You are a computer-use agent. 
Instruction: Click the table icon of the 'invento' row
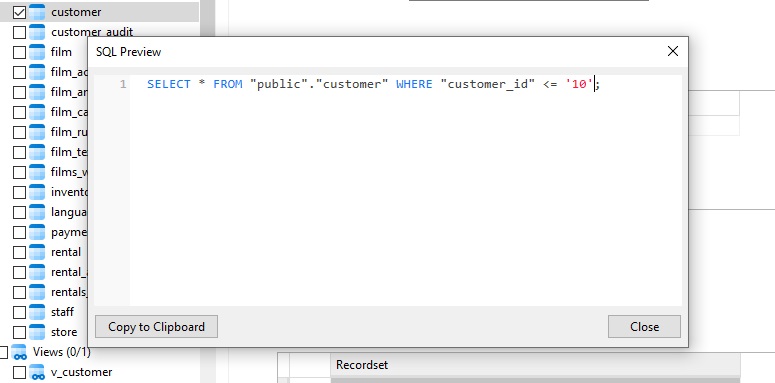(x=37, y=192)
